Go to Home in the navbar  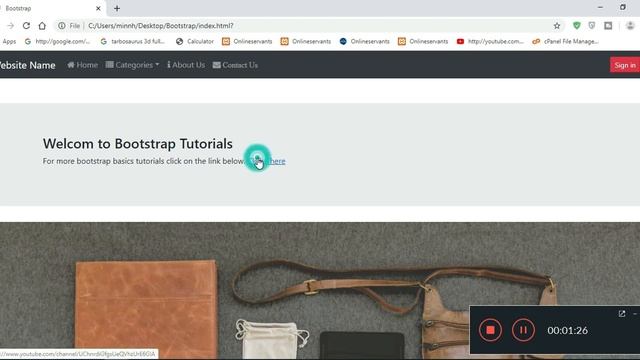(x=82, y=65)
